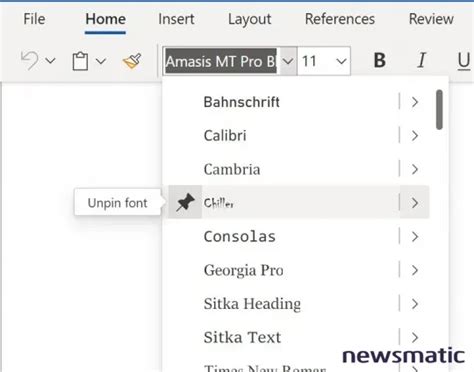The width and height of the screenshot is (474, 372).
Task: Expand Bahnschrift font variants chevron
Action: pyautogui.click(x=415, y=102)
